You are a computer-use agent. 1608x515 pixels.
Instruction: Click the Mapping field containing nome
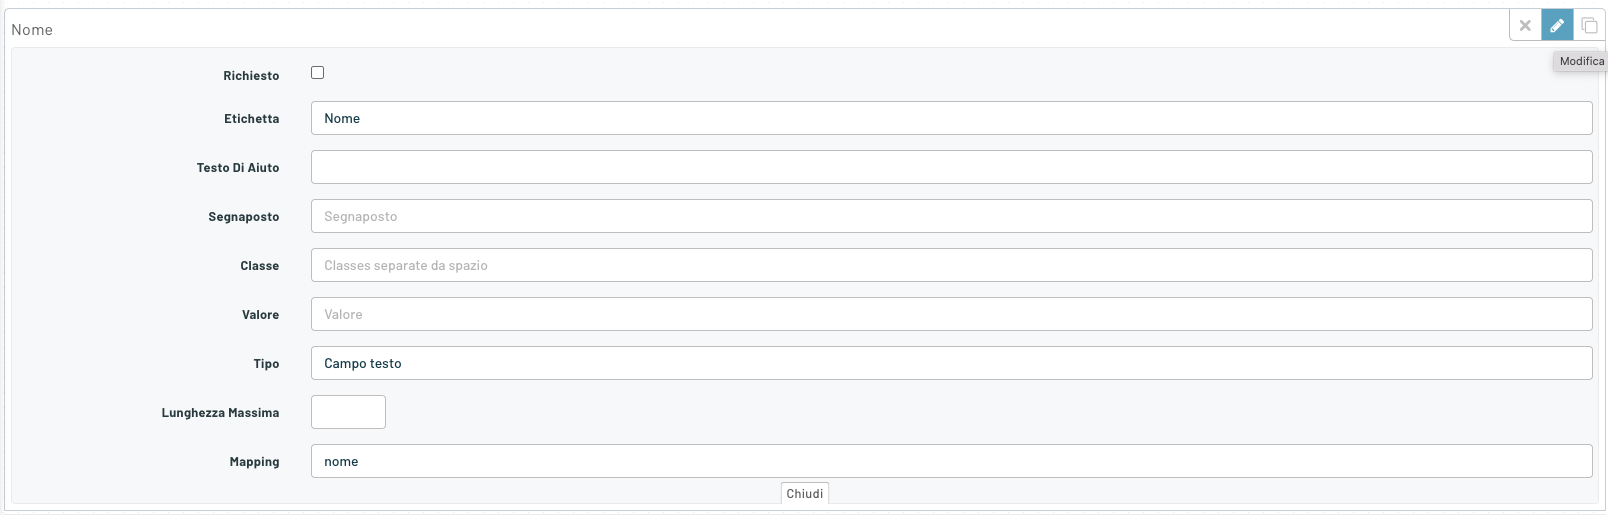(x=951, y=461)
